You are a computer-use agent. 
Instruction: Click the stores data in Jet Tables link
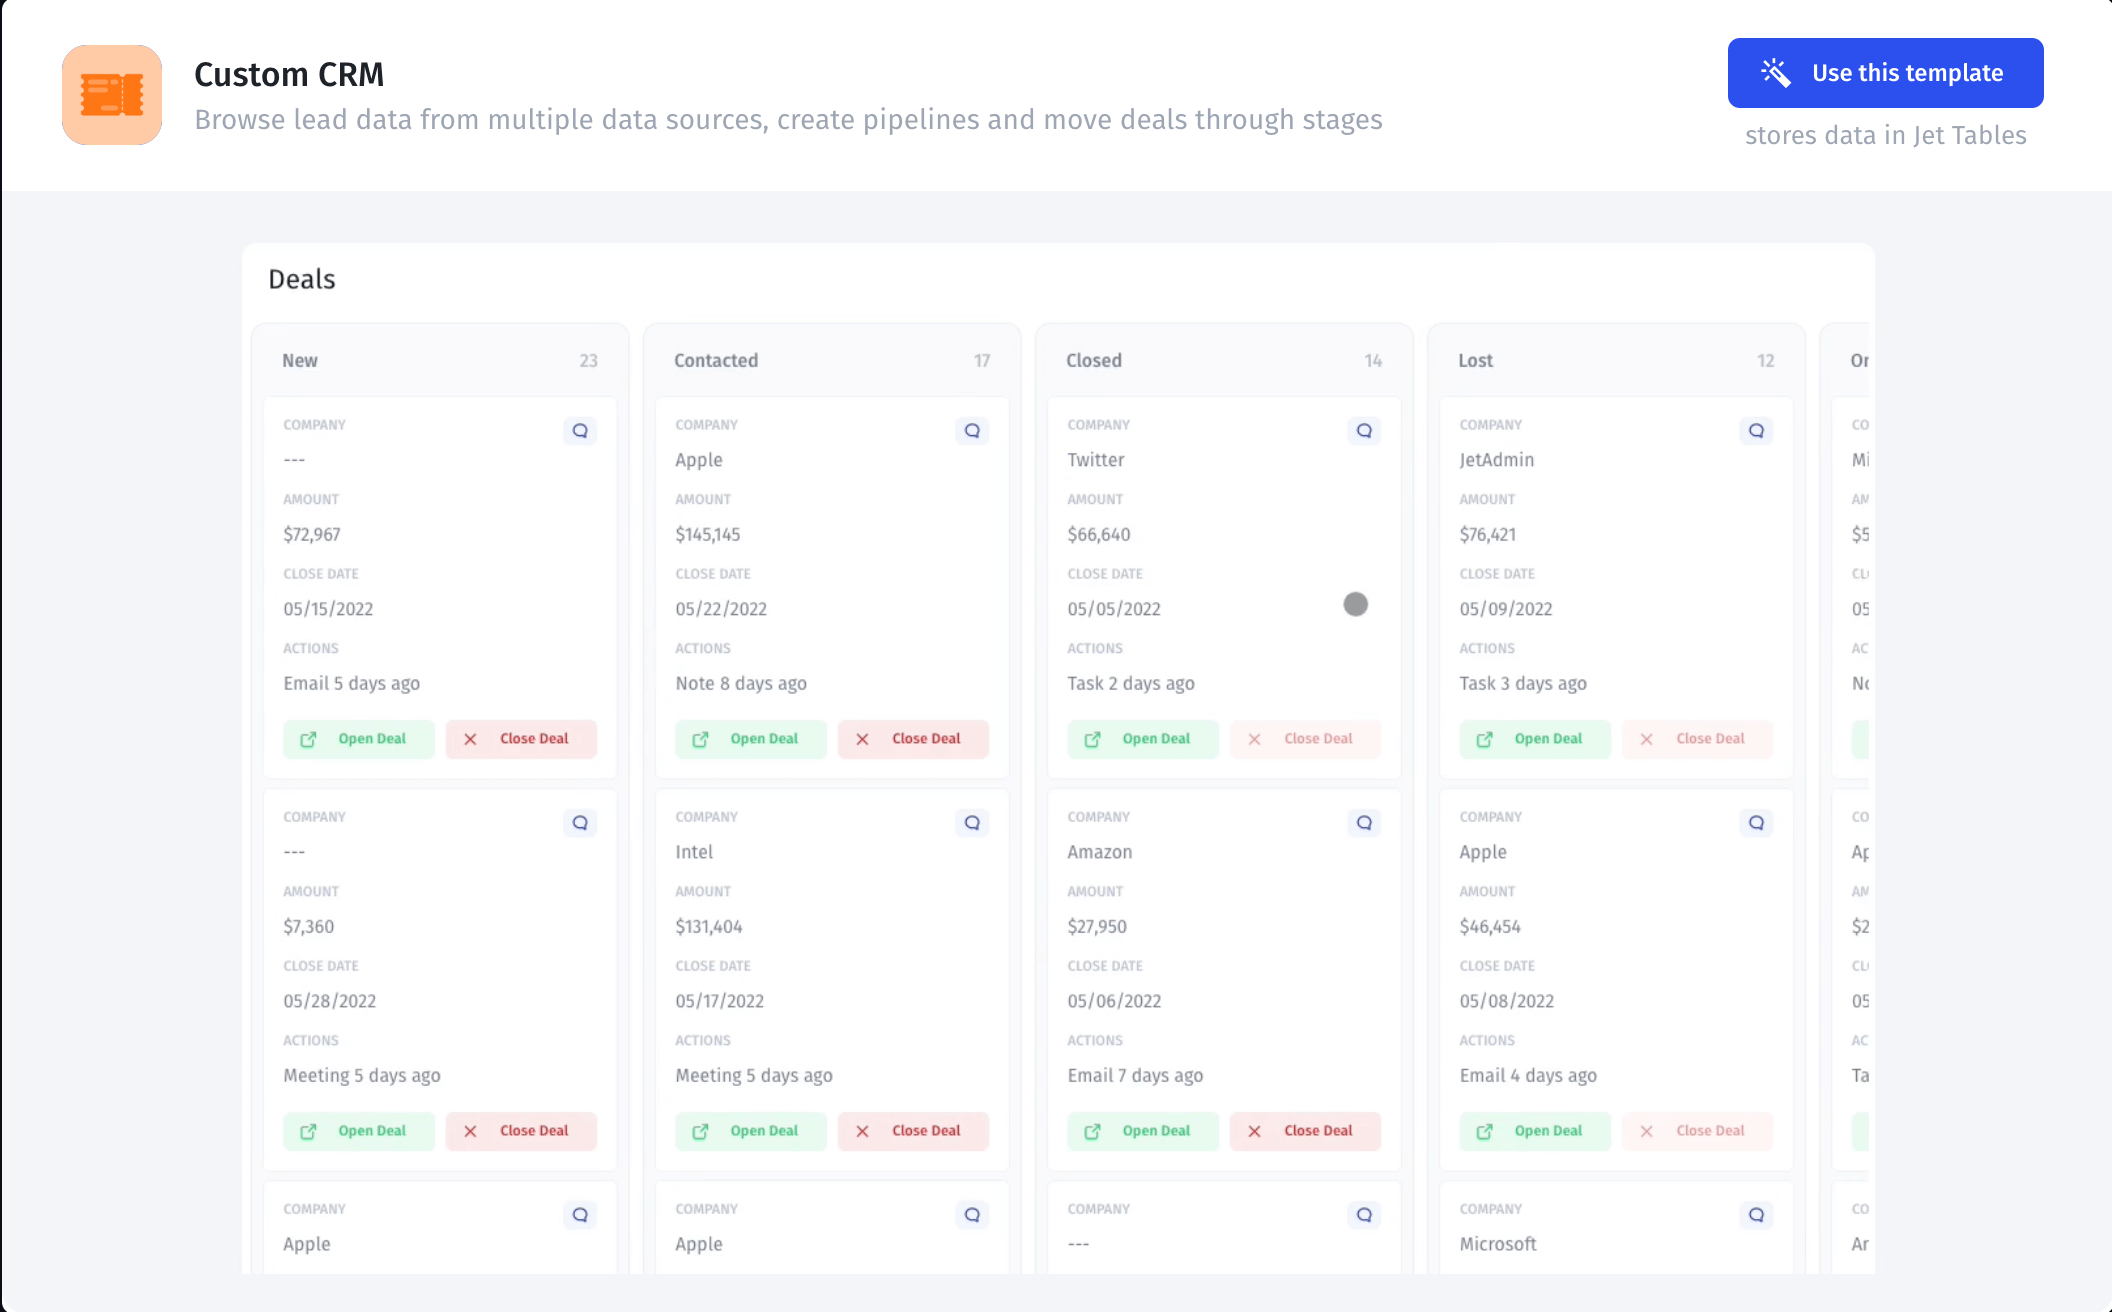(x=1885, y=134)
